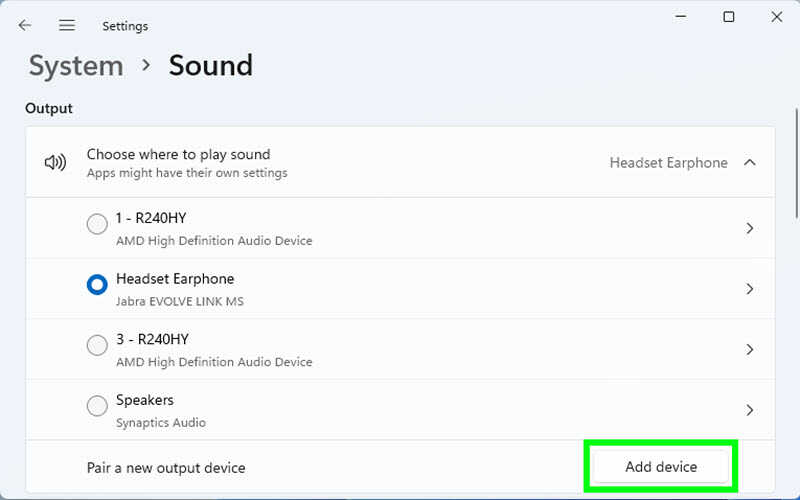Go to System in the breadcrumb

pyautogui.click(x=76, y=66)
